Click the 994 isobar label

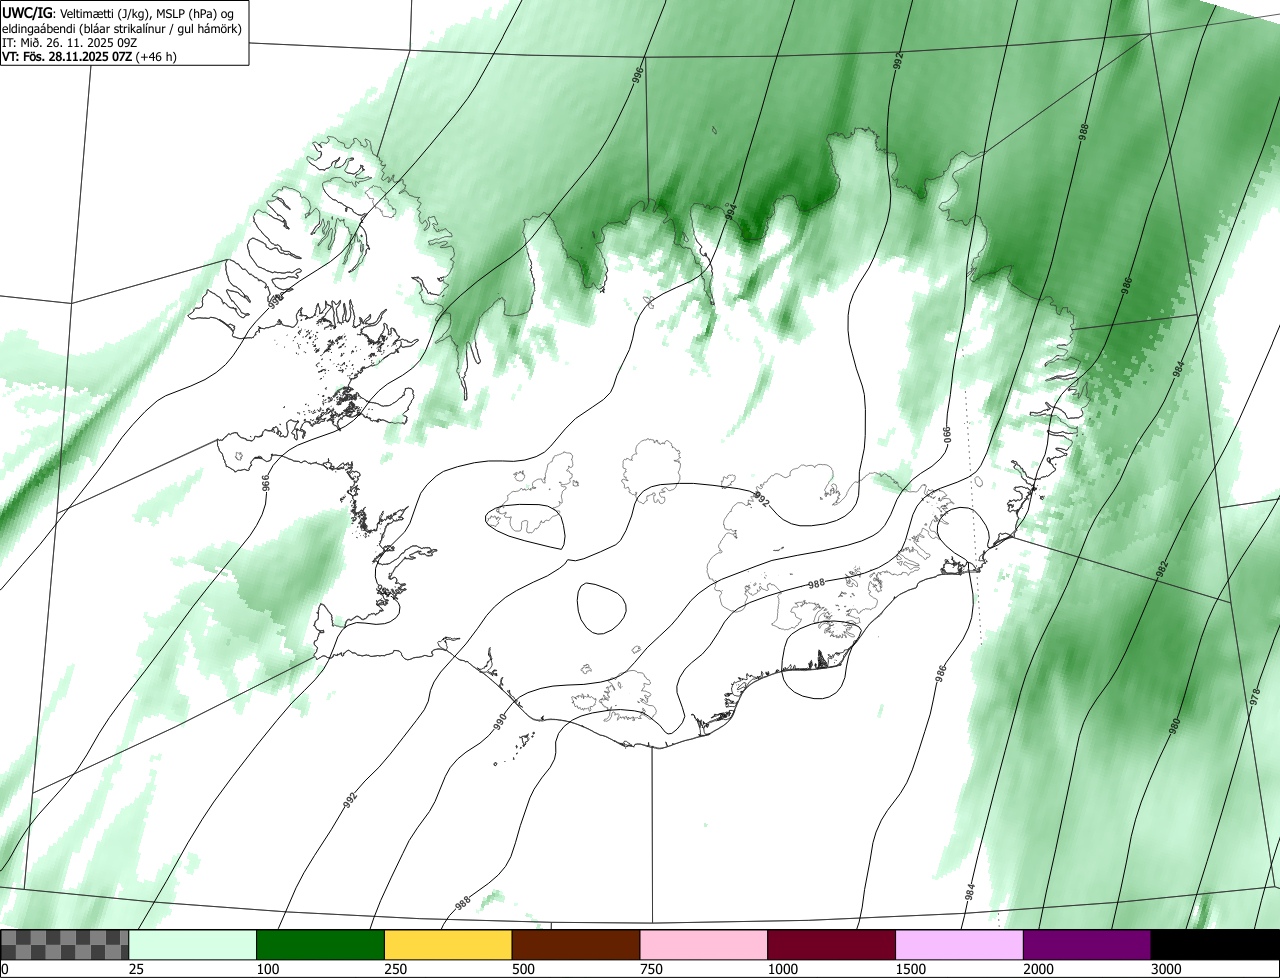pyautogui.click(x=731, y=212)
